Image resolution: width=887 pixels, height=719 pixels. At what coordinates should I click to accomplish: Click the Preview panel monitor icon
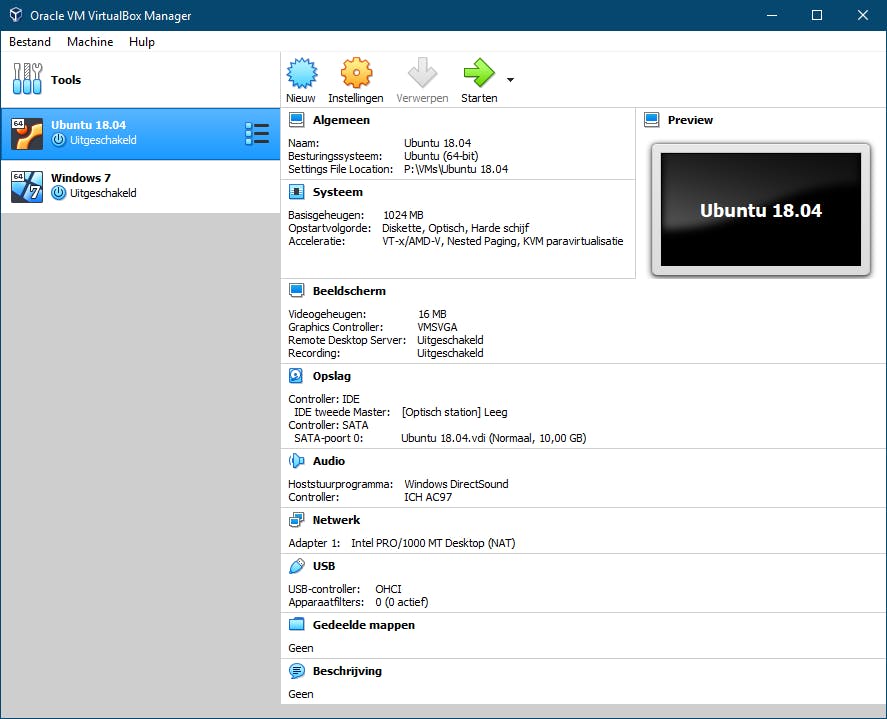pos(652,120)
